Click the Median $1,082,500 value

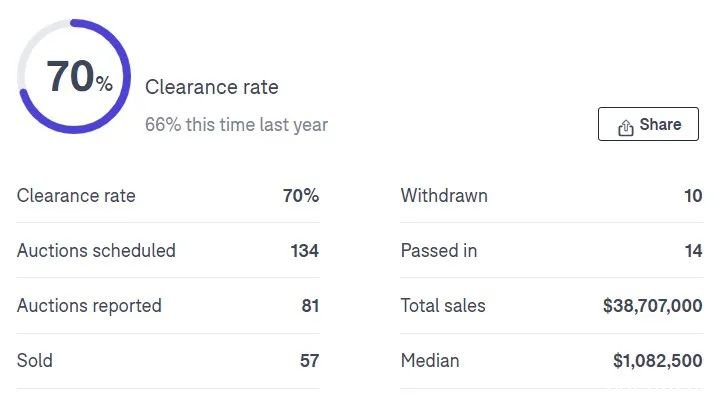658,361
